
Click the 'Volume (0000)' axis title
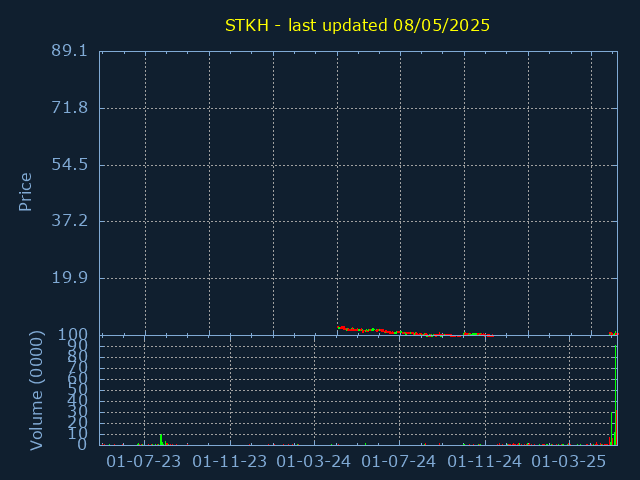[36, 391]
